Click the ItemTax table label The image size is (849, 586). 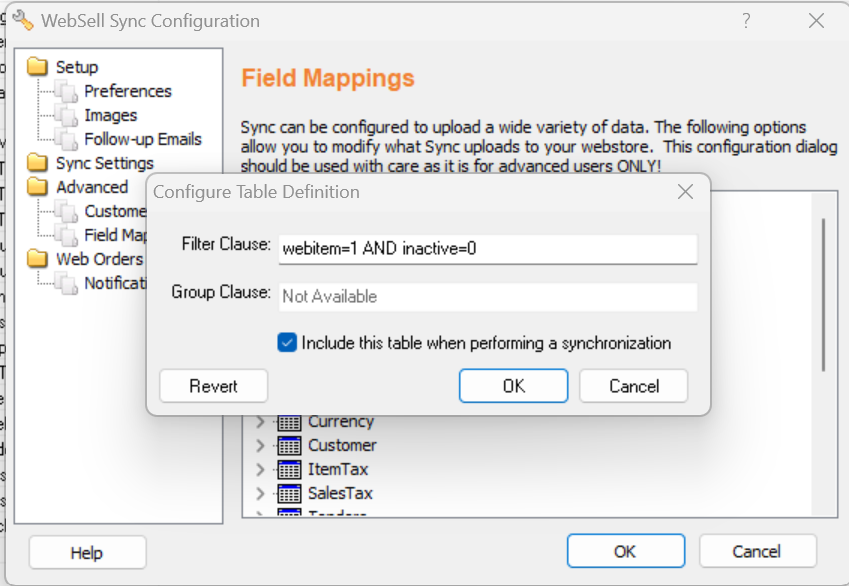coord(338,469)
